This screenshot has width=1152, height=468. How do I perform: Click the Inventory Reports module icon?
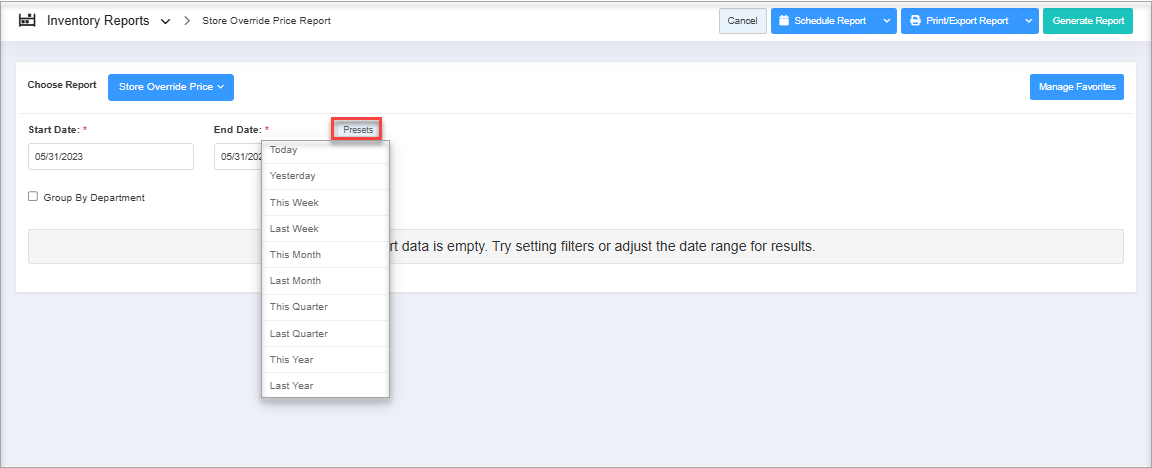coord(27,21)
